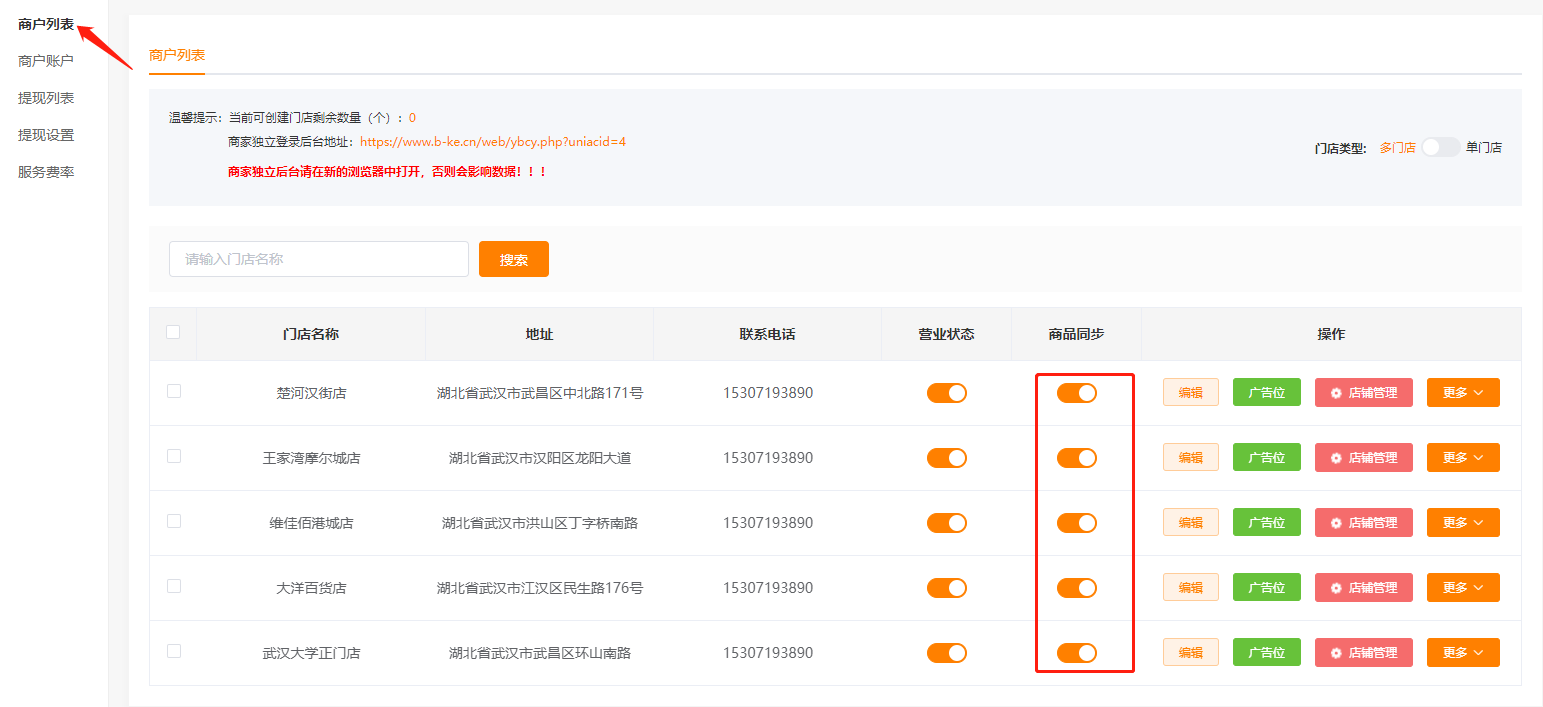Viewport: 1543px width, 707px height.
Task: Select the 商户列表 tab heading
Action: (177, 55)
